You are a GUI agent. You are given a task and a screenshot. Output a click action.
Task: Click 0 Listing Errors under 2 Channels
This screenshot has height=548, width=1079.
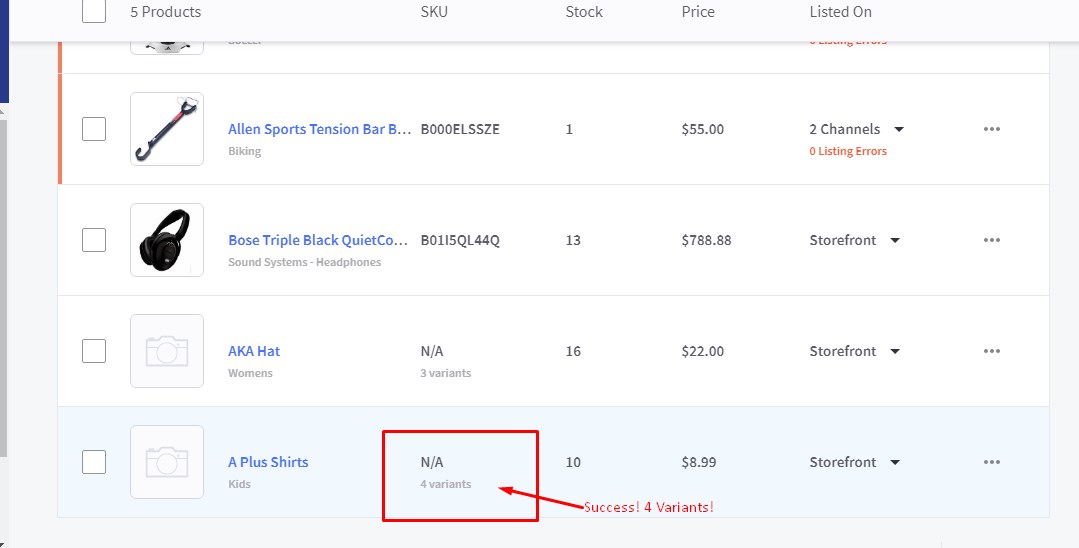[848, 151]
